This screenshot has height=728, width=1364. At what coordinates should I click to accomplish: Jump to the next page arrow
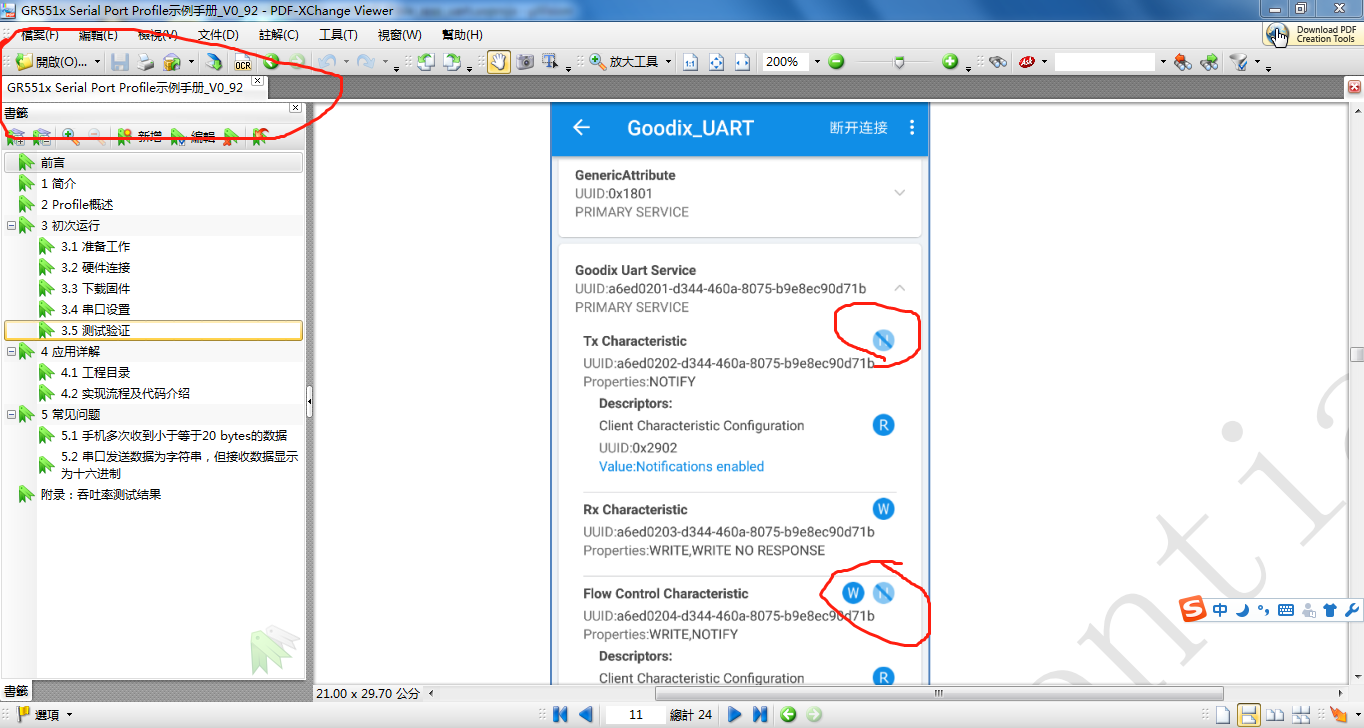tap(735, 714)
